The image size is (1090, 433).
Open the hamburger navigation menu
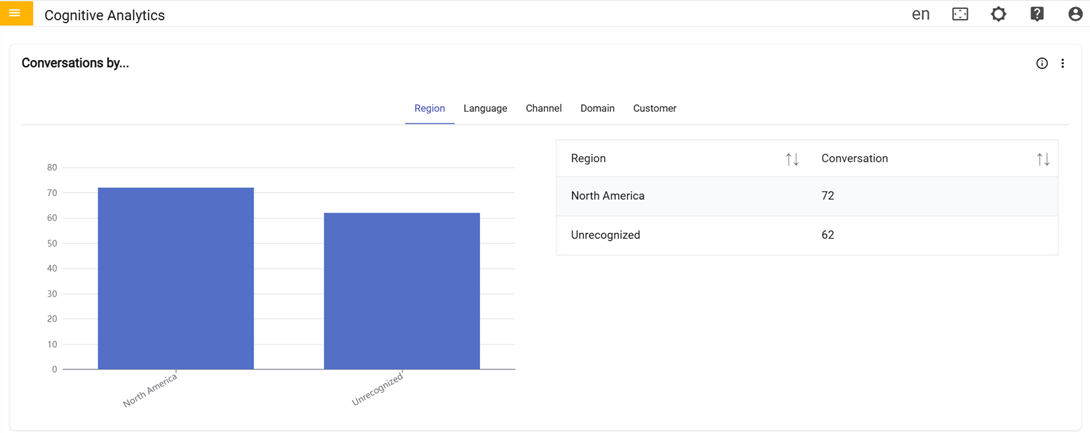click(15, 13)
